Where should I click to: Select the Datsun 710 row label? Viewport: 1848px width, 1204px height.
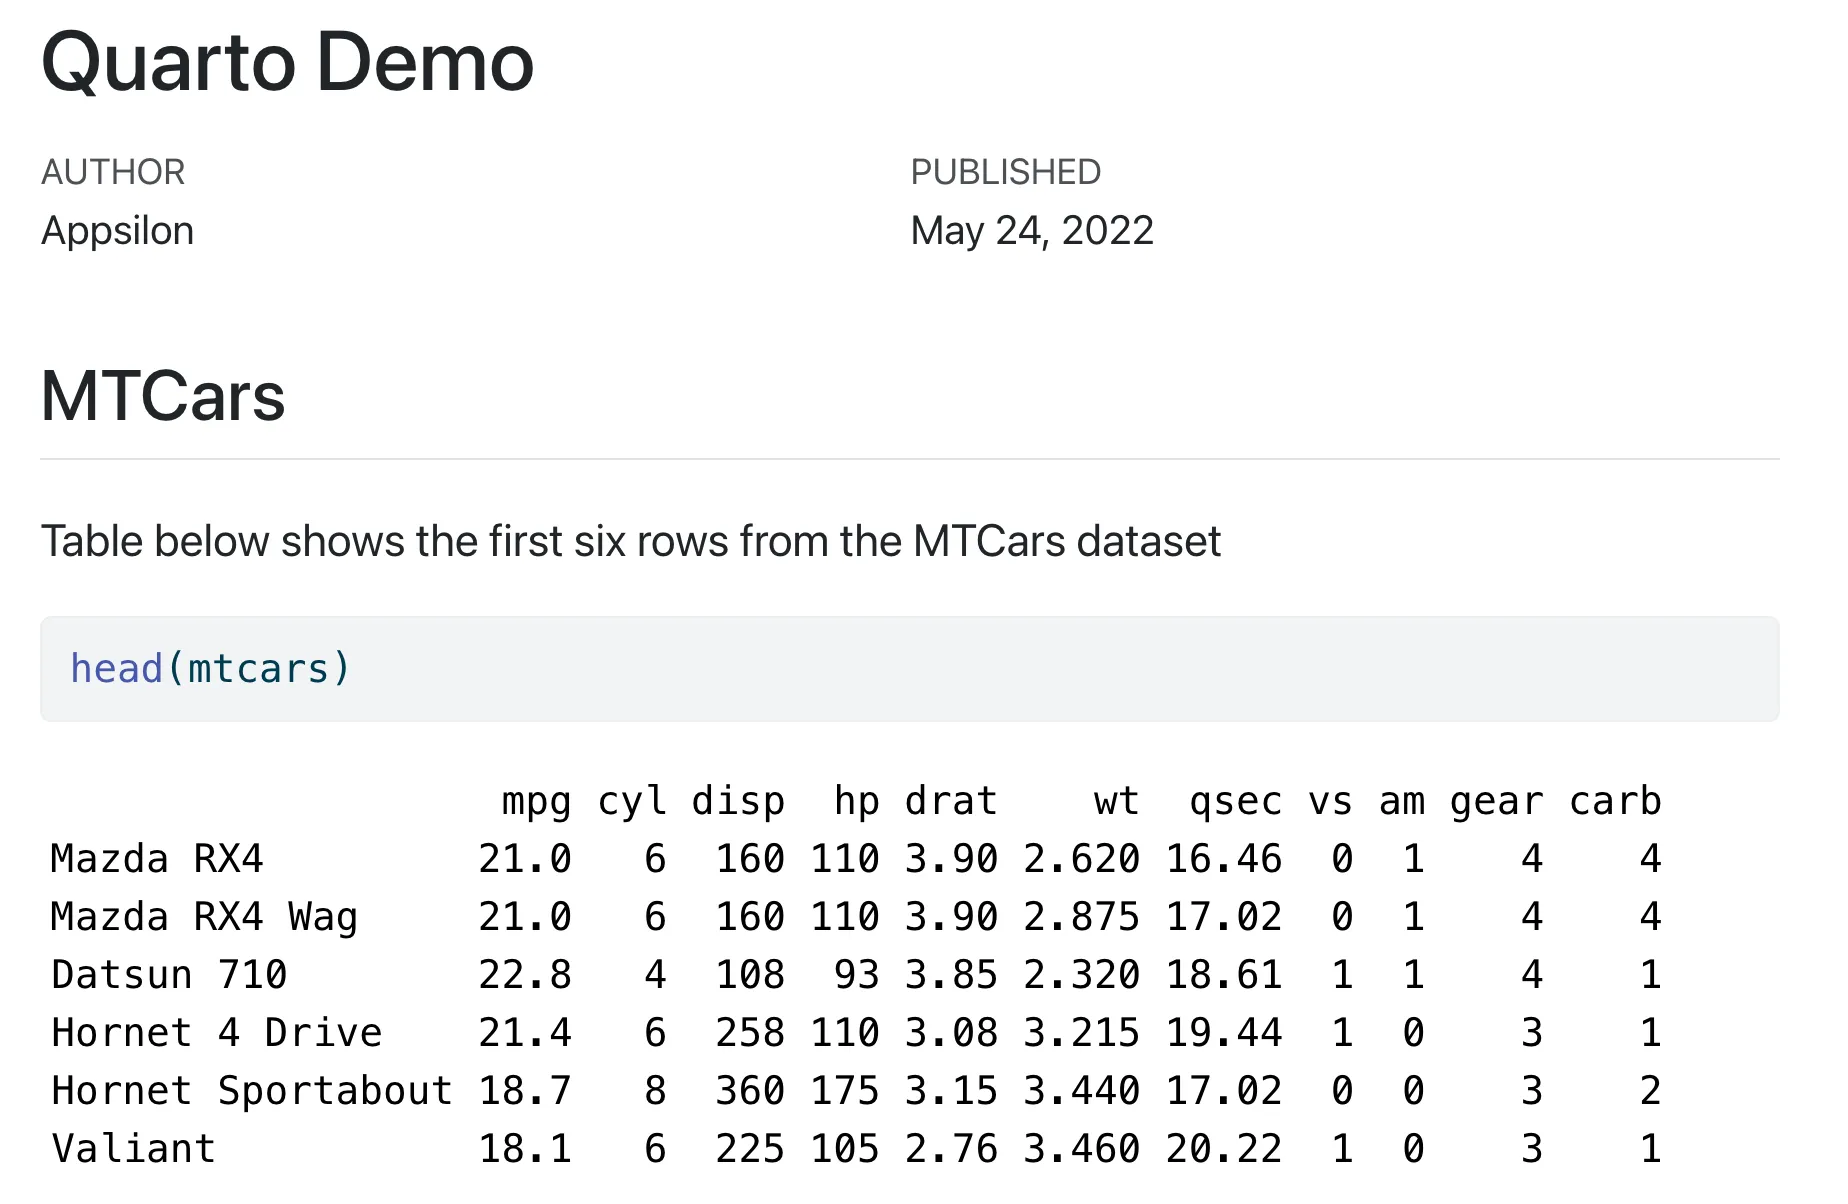pyautogui.click(x=169, y=975)
